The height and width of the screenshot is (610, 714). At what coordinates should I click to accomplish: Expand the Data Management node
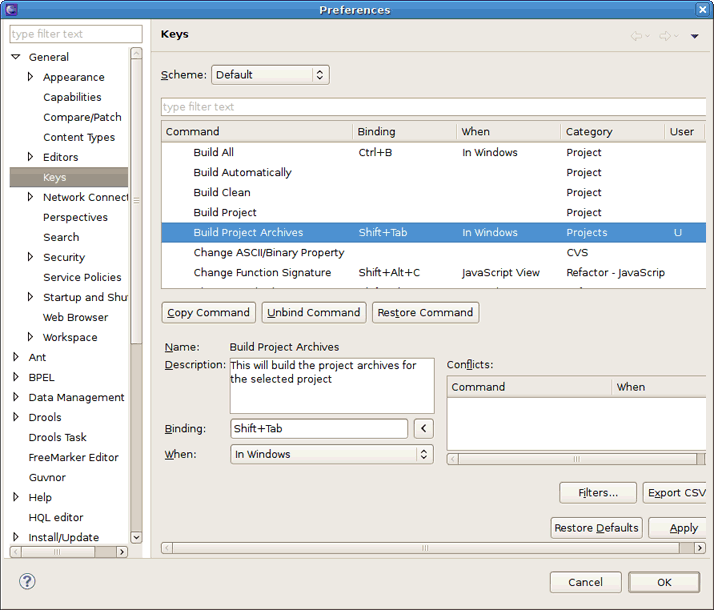(x=16, y=397)
